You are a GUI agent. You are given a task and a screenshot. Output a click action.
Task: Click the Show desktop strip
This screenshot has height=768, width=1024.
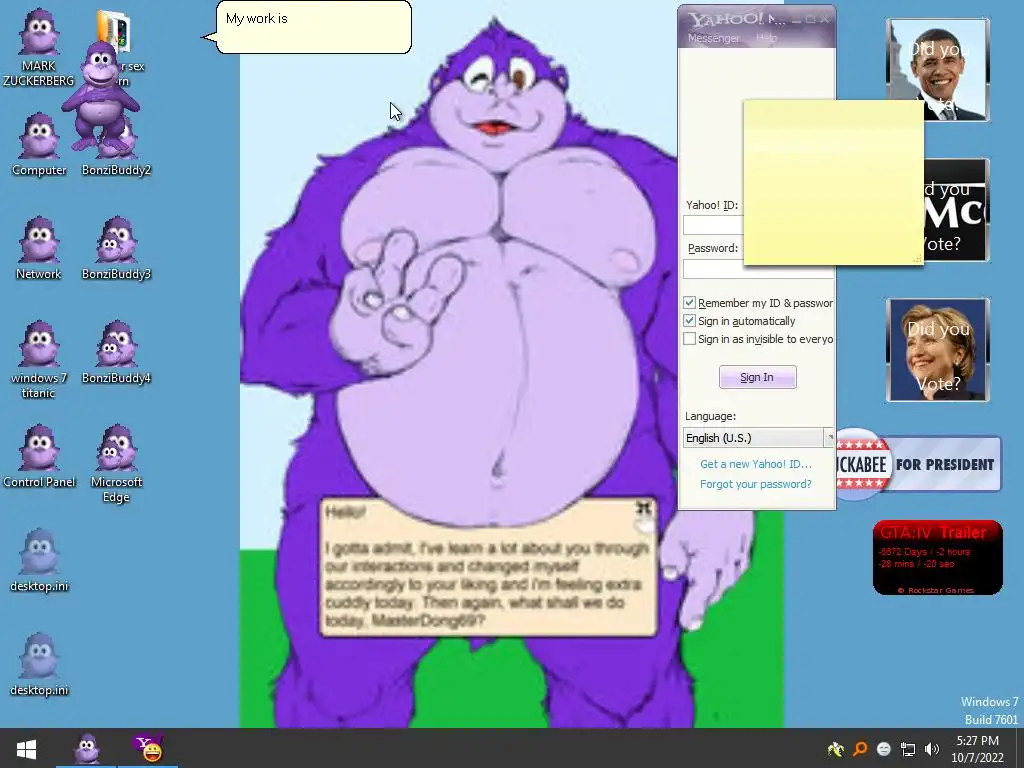pyautogui.click(x=1019, y=748)
